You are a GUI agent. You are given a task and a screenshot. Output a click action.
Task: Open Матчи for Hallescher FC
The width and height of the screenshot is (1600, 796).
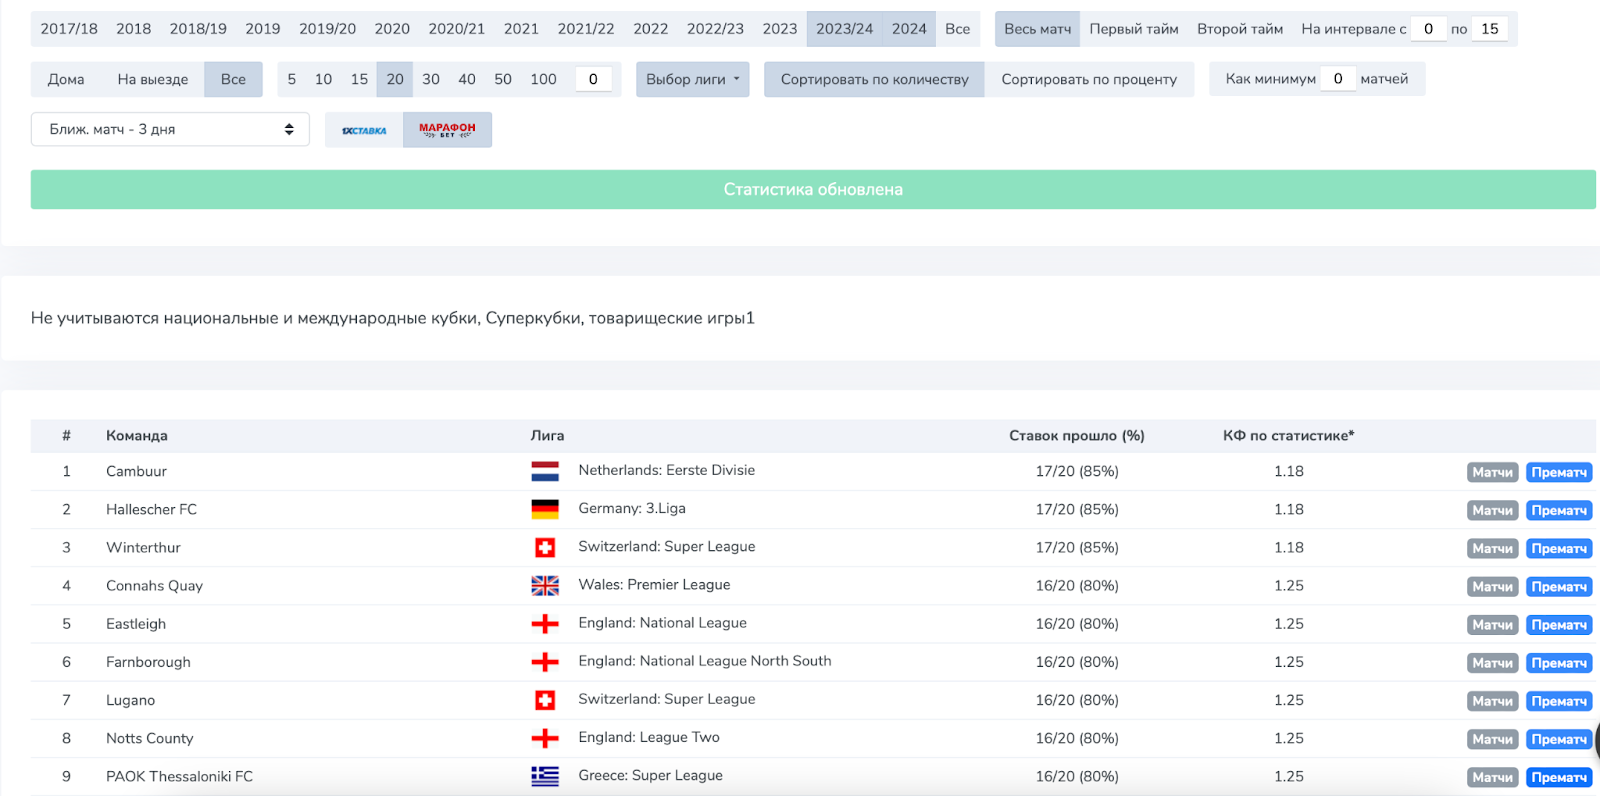point(1492,510)
